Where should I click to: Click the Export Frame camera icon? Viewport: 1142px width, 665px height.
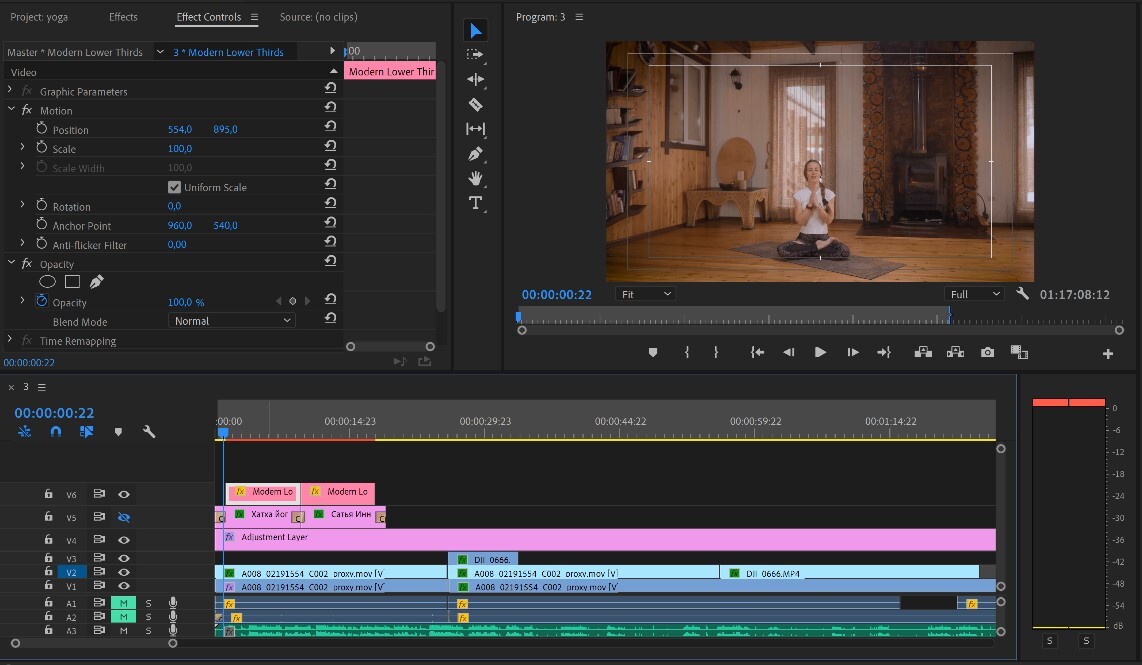click(988, 352)
